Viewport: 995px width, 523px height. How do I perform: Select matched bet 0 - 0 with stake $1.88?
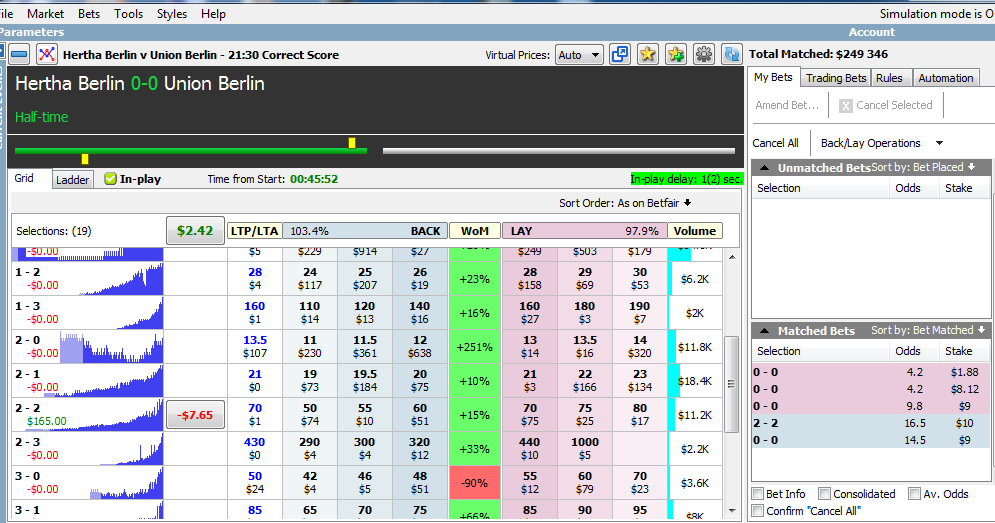[871, 373]
